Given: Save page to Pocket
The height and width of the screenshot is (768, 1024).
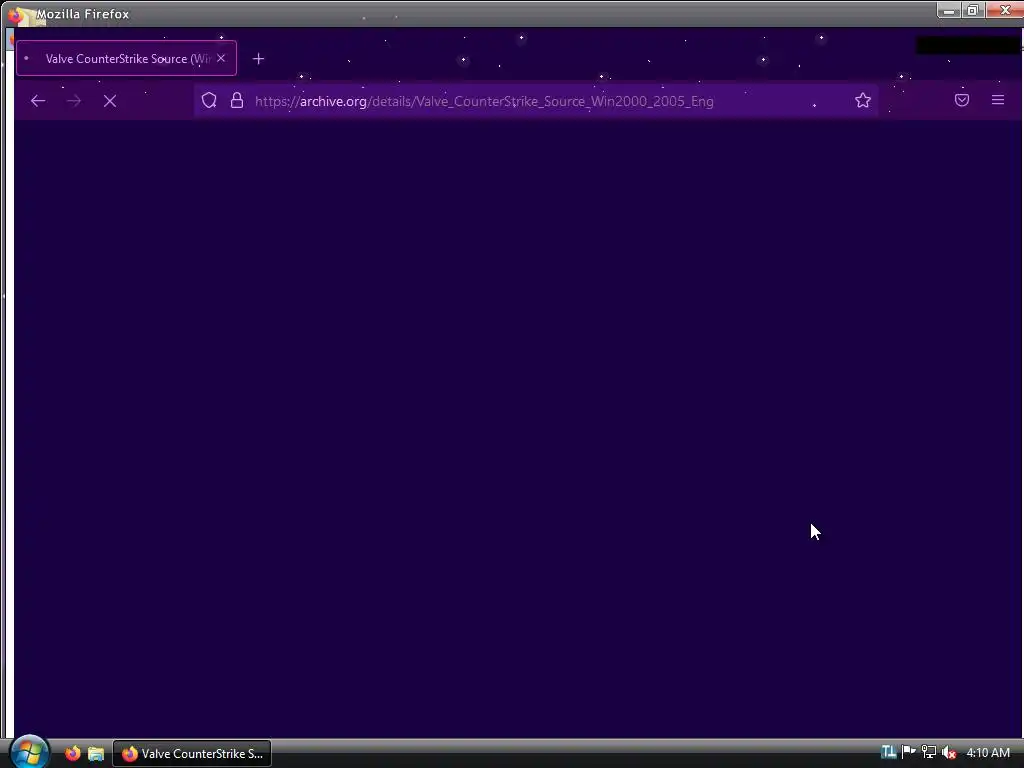Looking at the screenshot, I should (961, 100).
